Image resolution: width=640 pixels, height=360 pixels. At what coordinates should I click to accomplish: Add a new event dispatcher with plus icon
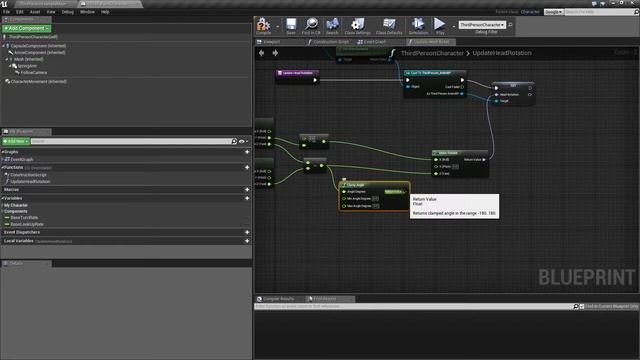(x=247, y=232)
